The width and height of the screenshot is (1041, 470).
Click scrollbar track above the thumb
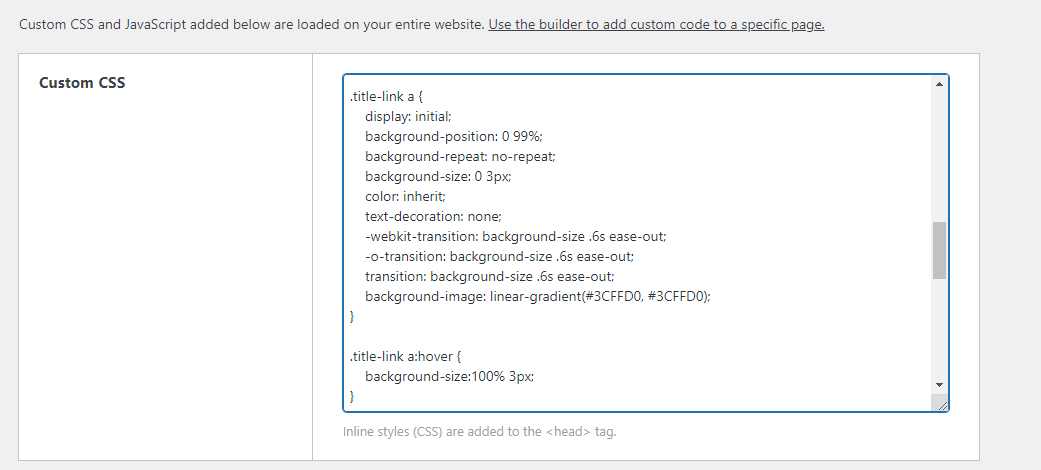(x=939, y=156)
